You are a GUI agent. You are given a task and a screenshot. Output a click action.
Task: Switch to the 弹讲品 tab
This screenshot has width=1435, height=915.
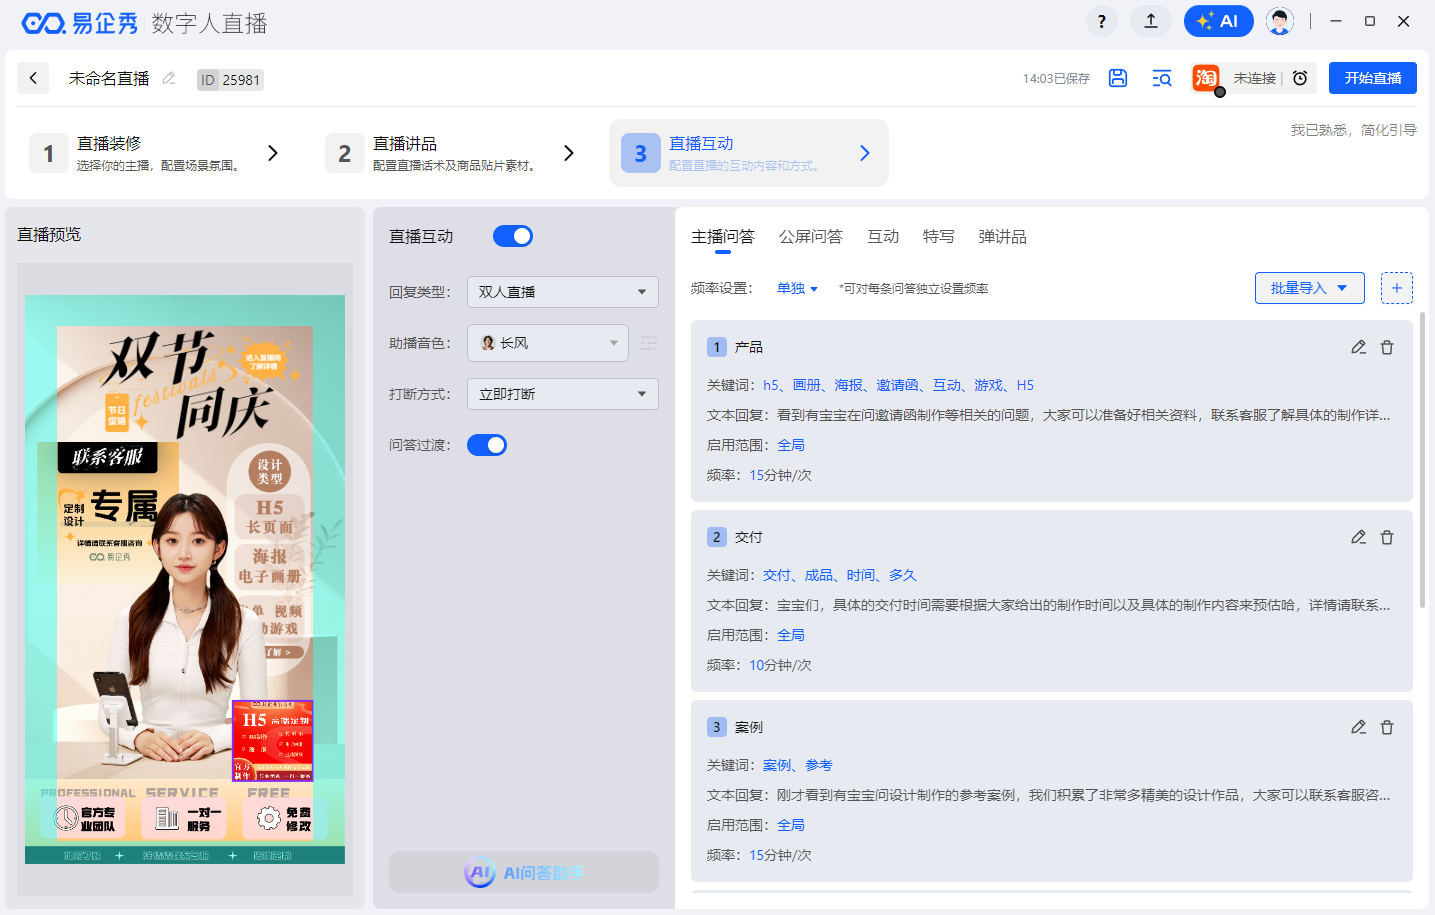click(1002, 237)
